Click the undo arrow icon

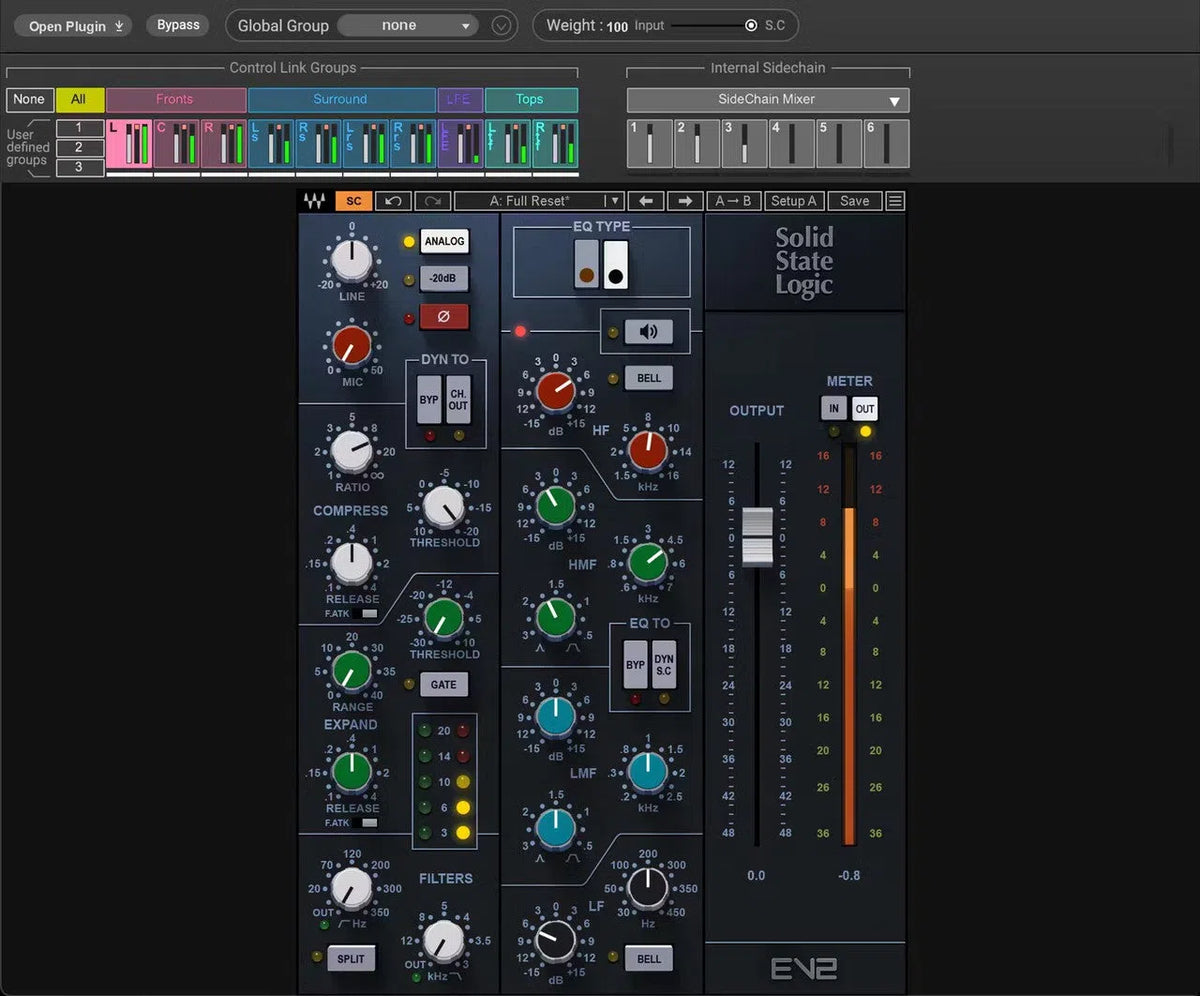coord(393,201)
